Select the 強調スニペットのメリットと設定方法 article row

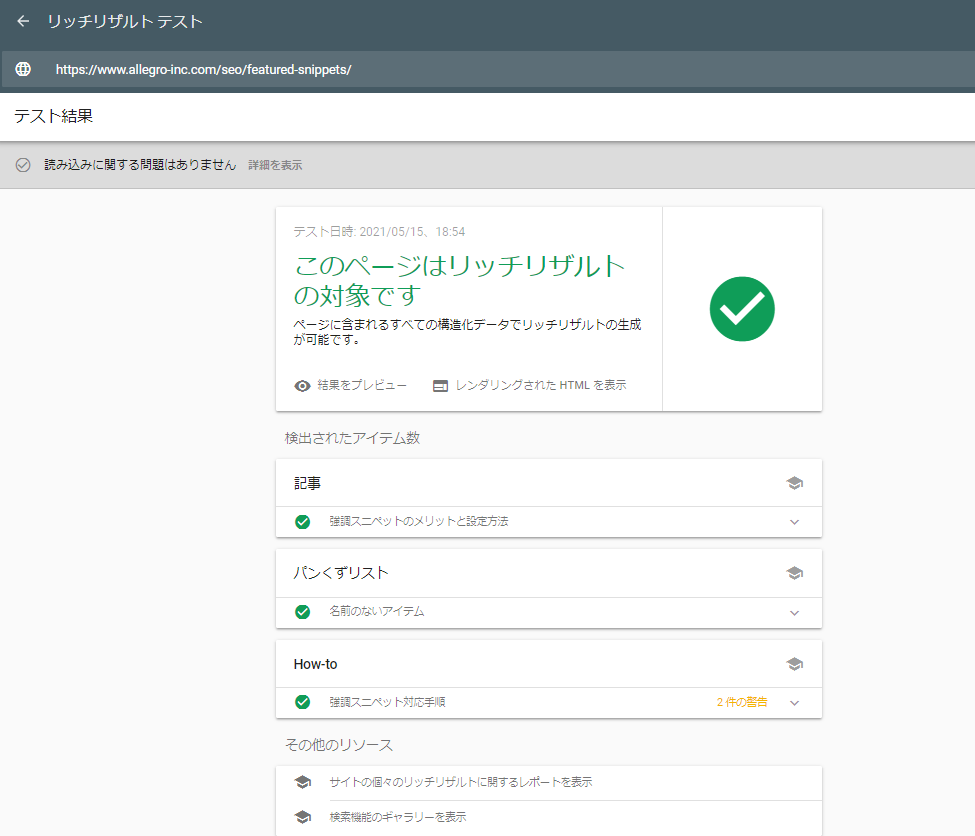(419, 522)
